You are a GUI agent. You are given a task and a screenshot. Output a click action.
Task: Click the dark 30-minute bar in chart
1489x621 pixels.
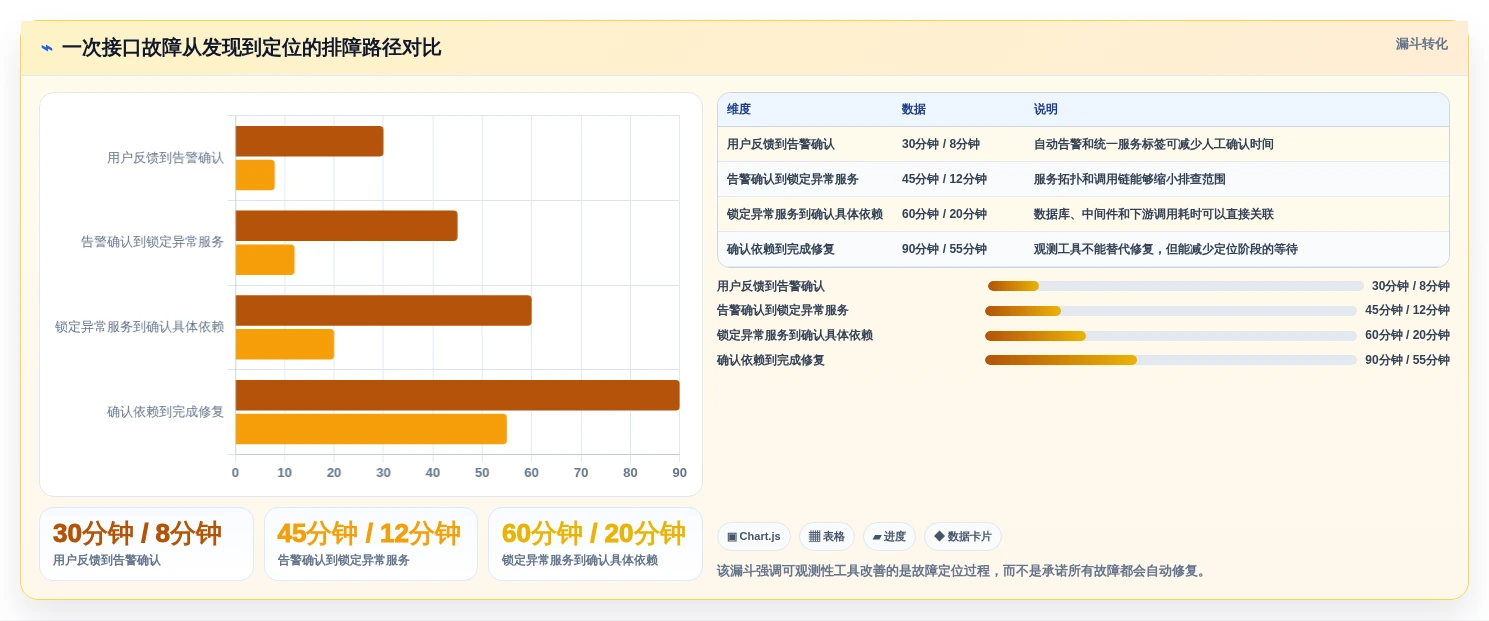pos(309,141)
